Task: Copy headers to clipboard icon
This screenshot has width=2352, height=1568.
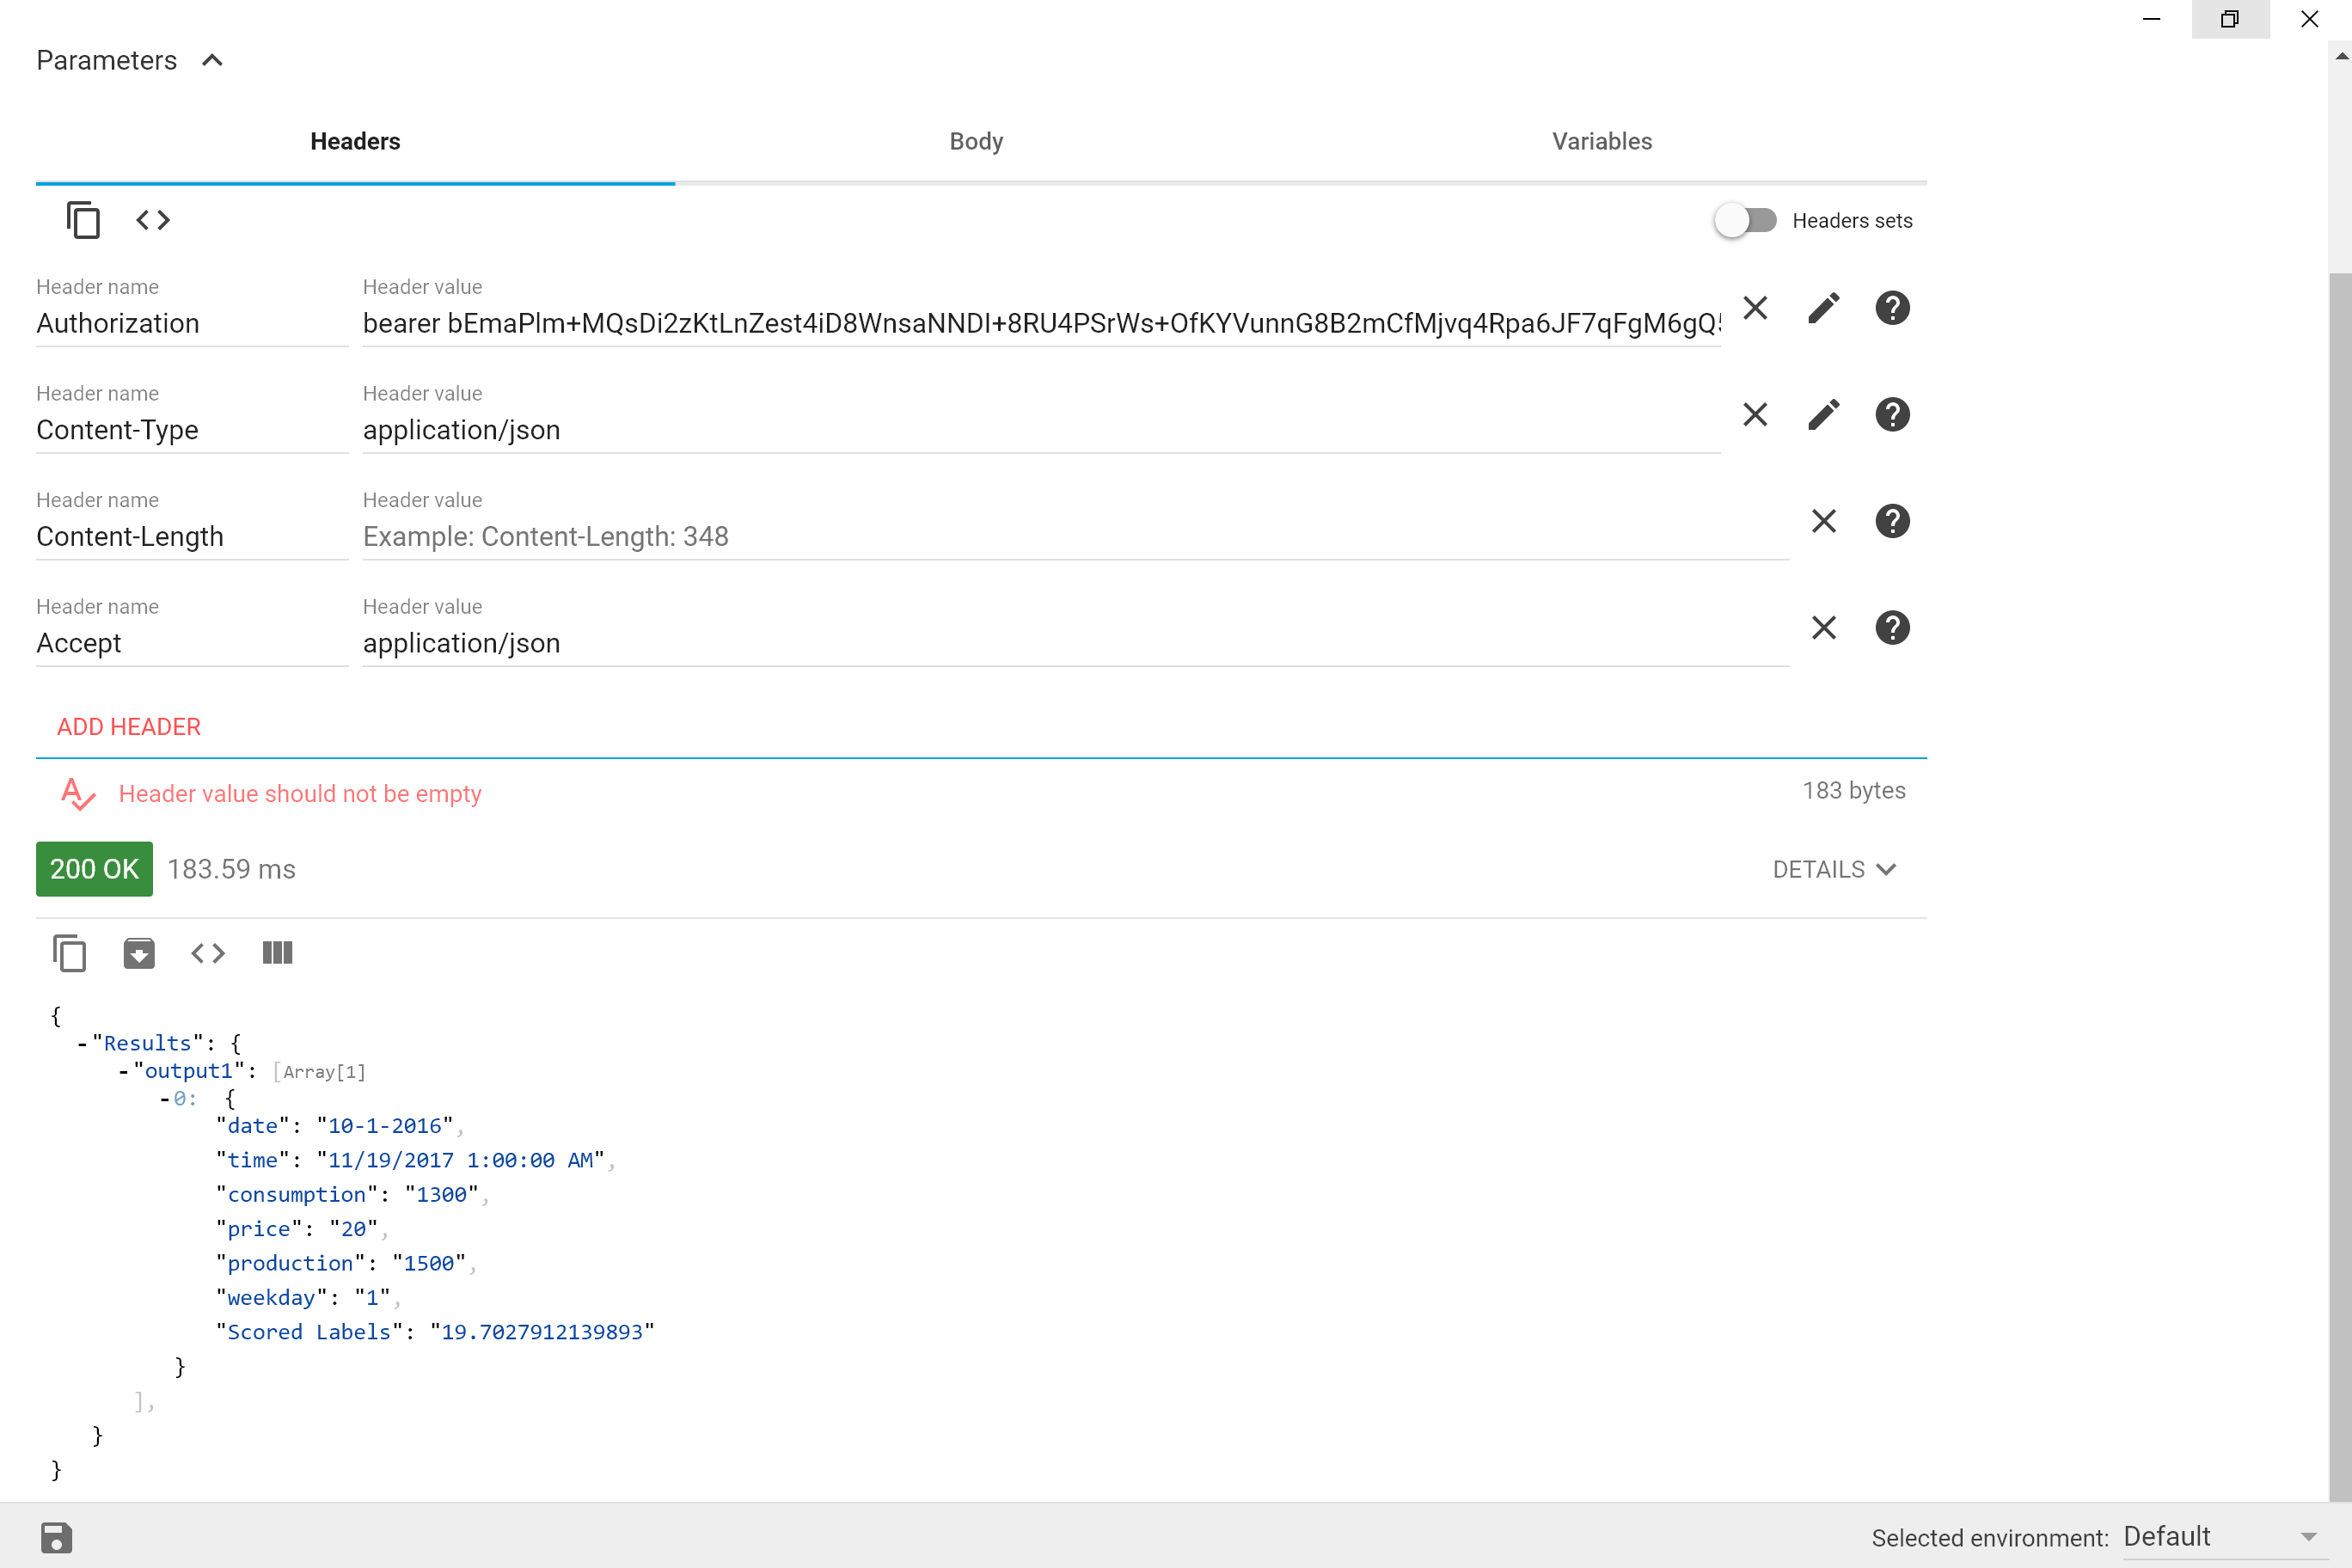Action: 83,220
